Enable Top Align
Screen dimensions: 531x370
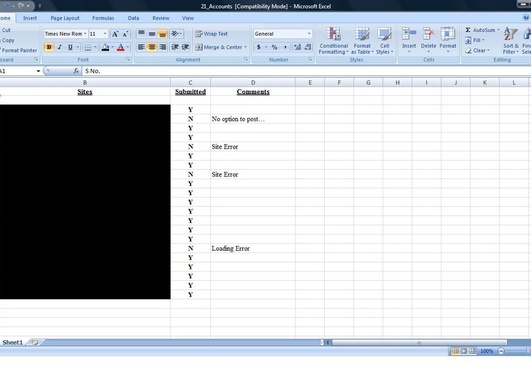141,34
